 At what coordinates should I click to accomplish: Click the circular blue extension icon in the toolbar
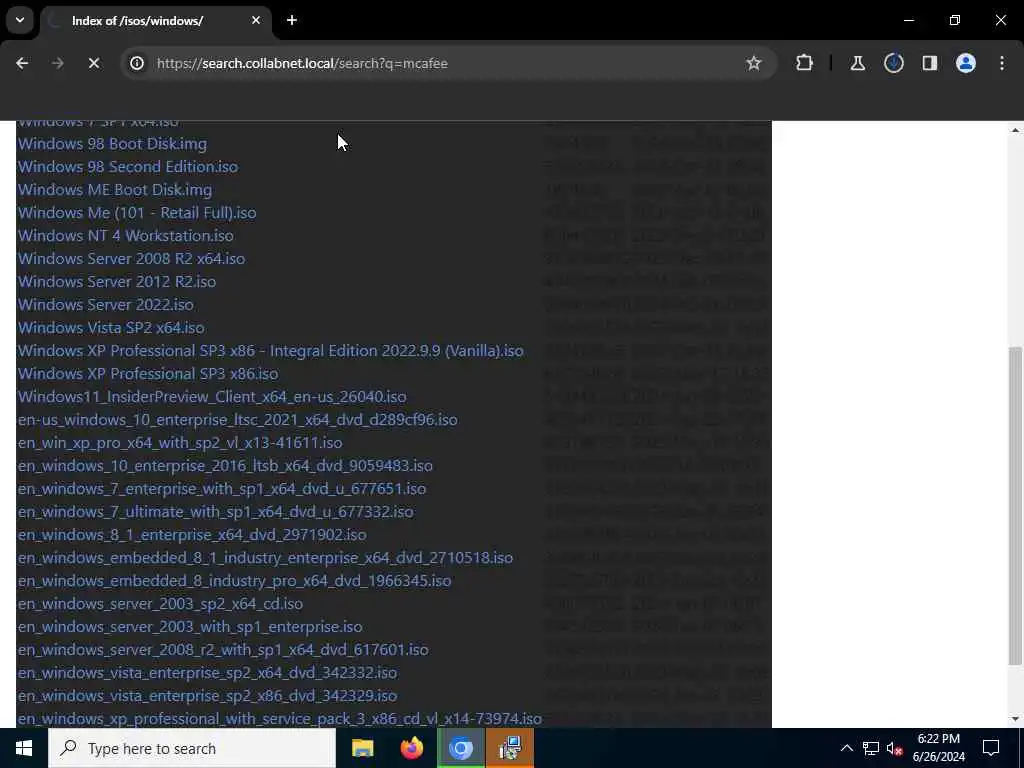click(x=893, y=63)
